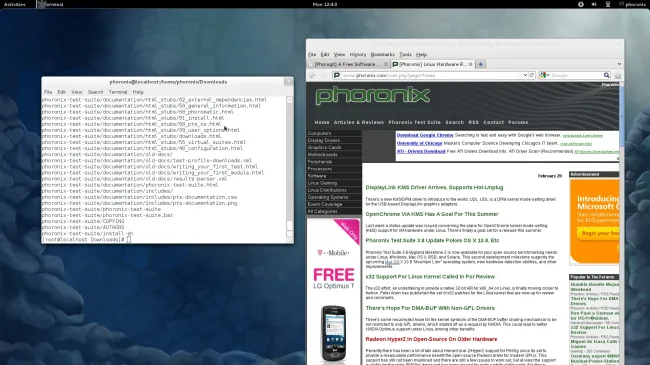Open the Computers category in sidebar
Screen dimensions: 650x365
[334, 133]
